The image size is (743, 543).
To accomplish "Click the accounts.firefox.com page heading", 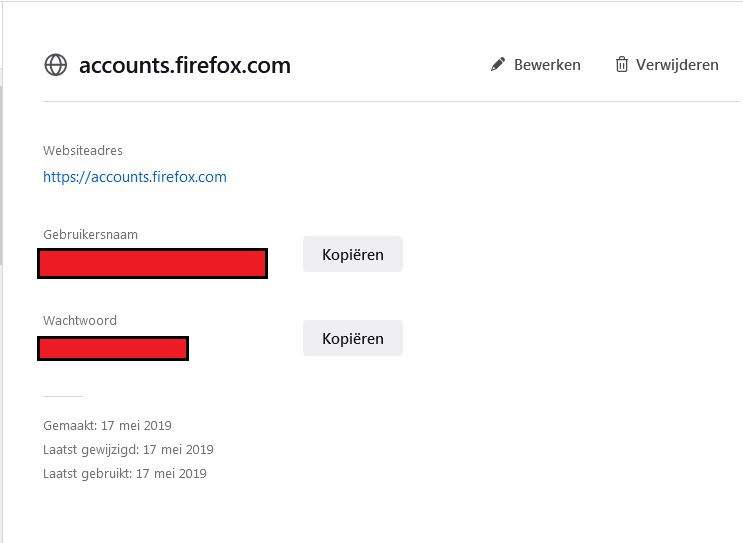I will (x=185, y=66).
